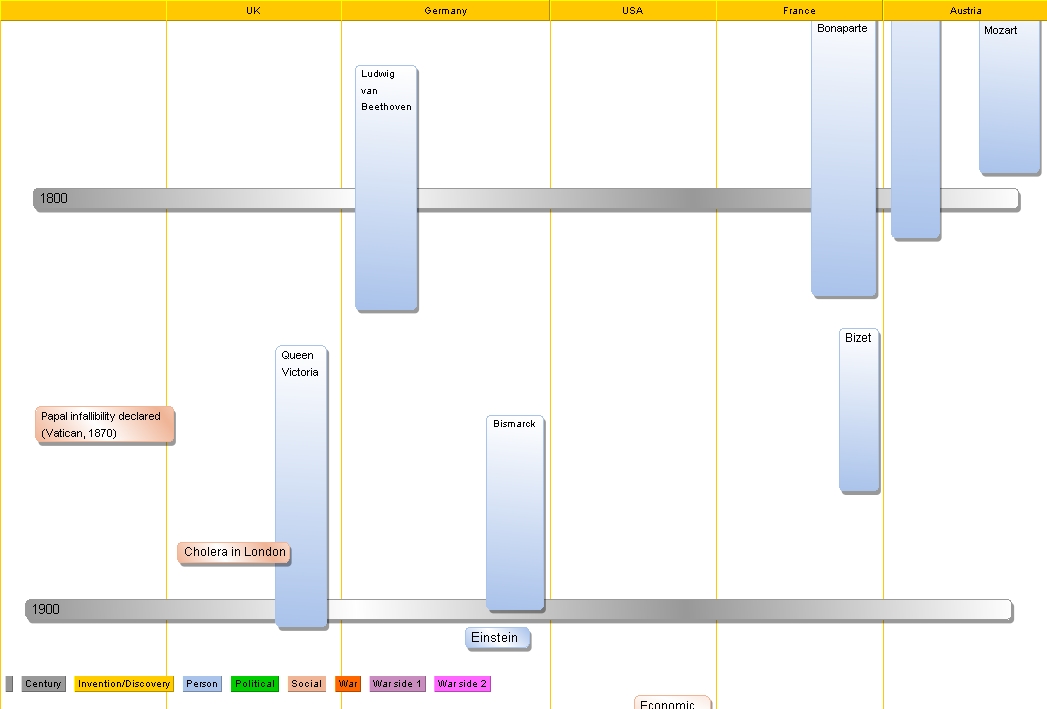Click the Person legend item
The height and width of the screenshot is (709, 1047).
(x=202, y=684)
